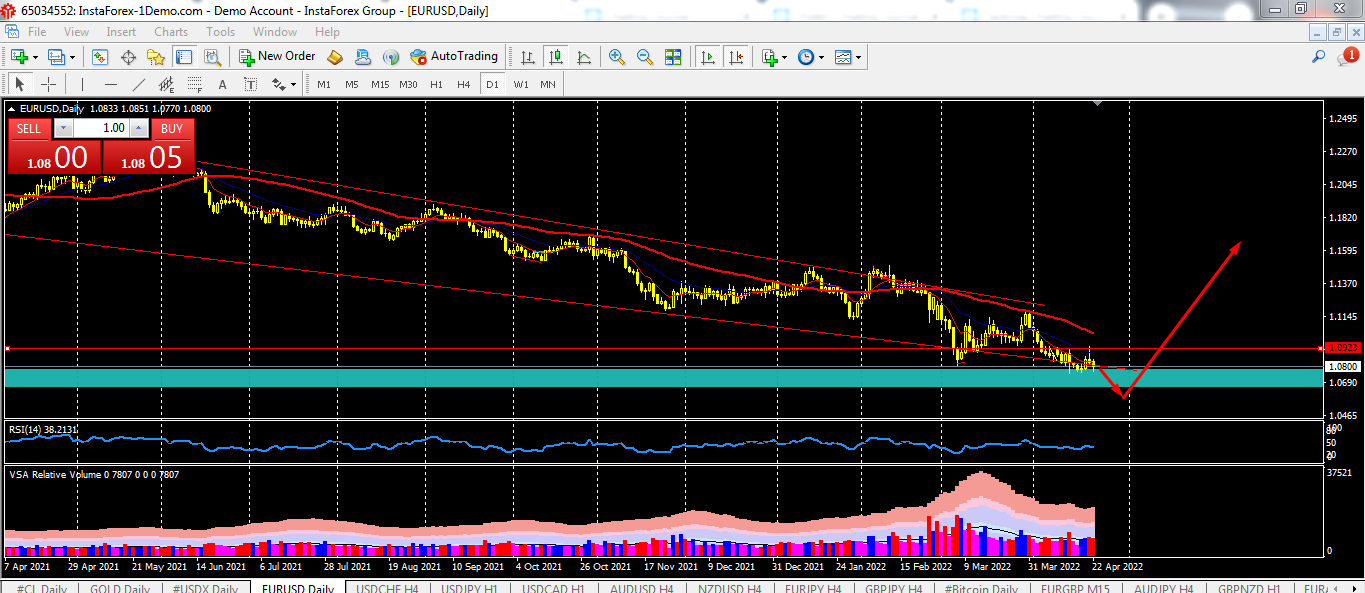
Task: Open the Templates dropdown arrow
Action: click(859, 57)
